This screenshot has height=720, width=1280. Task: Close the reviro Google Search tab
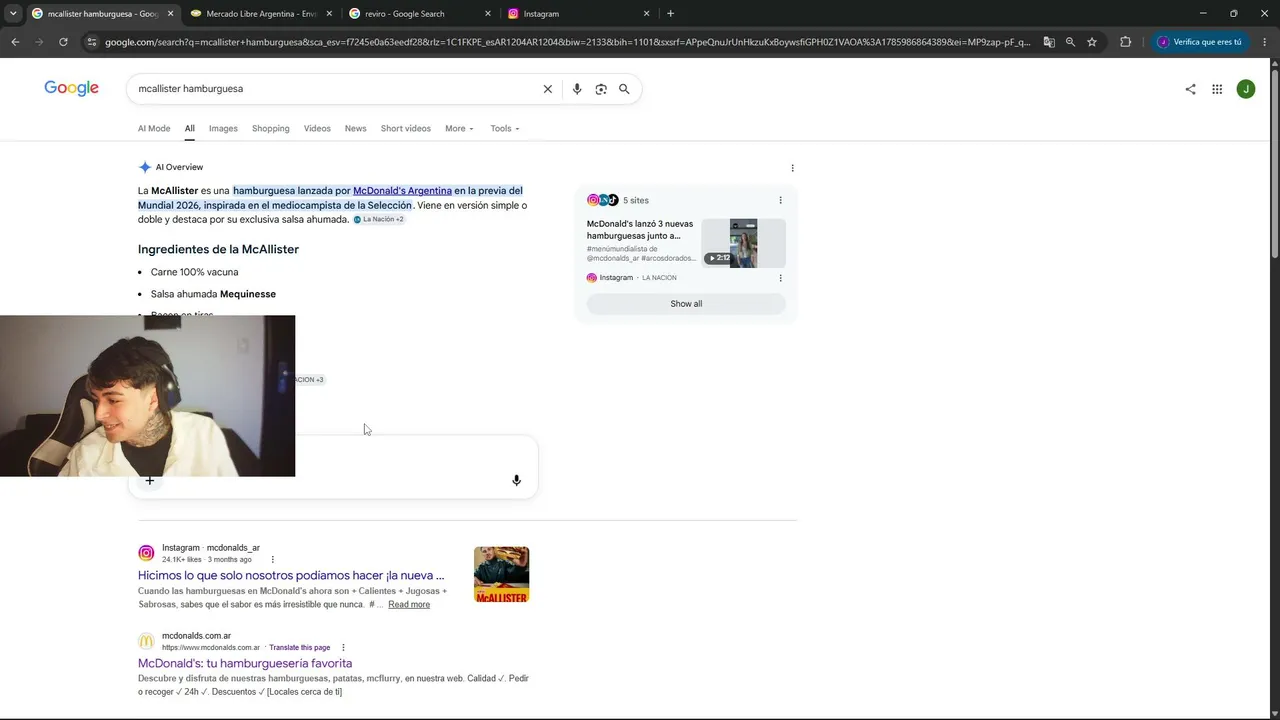tap(488, 14)
